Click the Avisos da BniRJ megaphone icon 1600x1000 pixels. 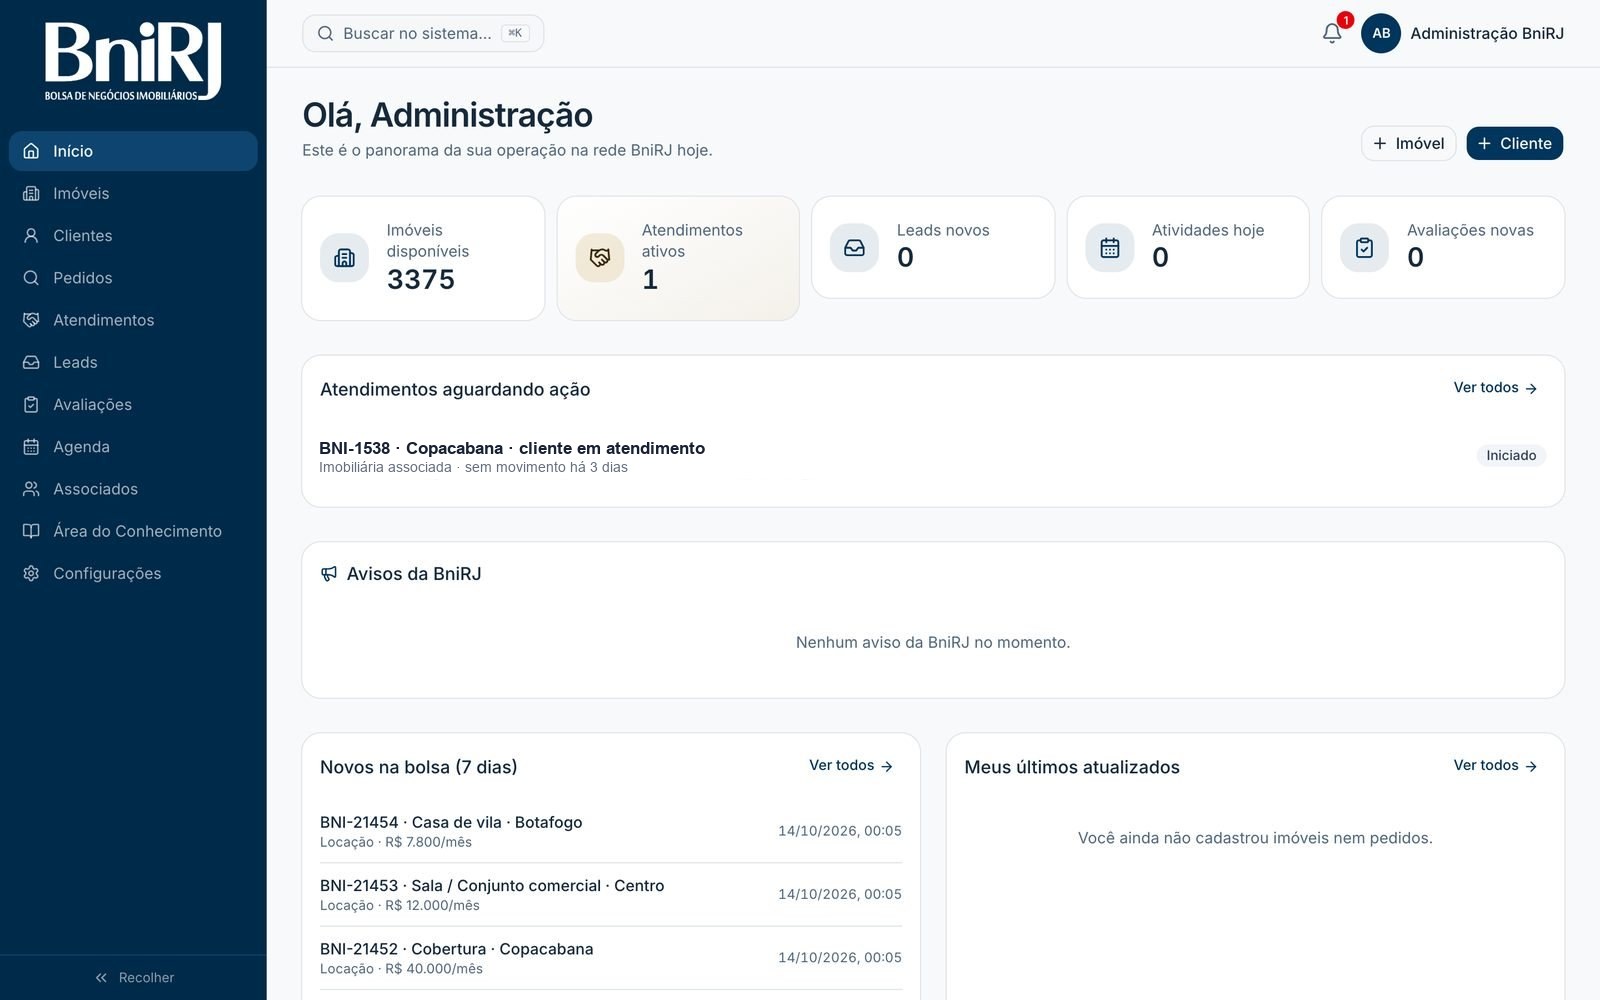pyautogui.click(x=329, y=574)
